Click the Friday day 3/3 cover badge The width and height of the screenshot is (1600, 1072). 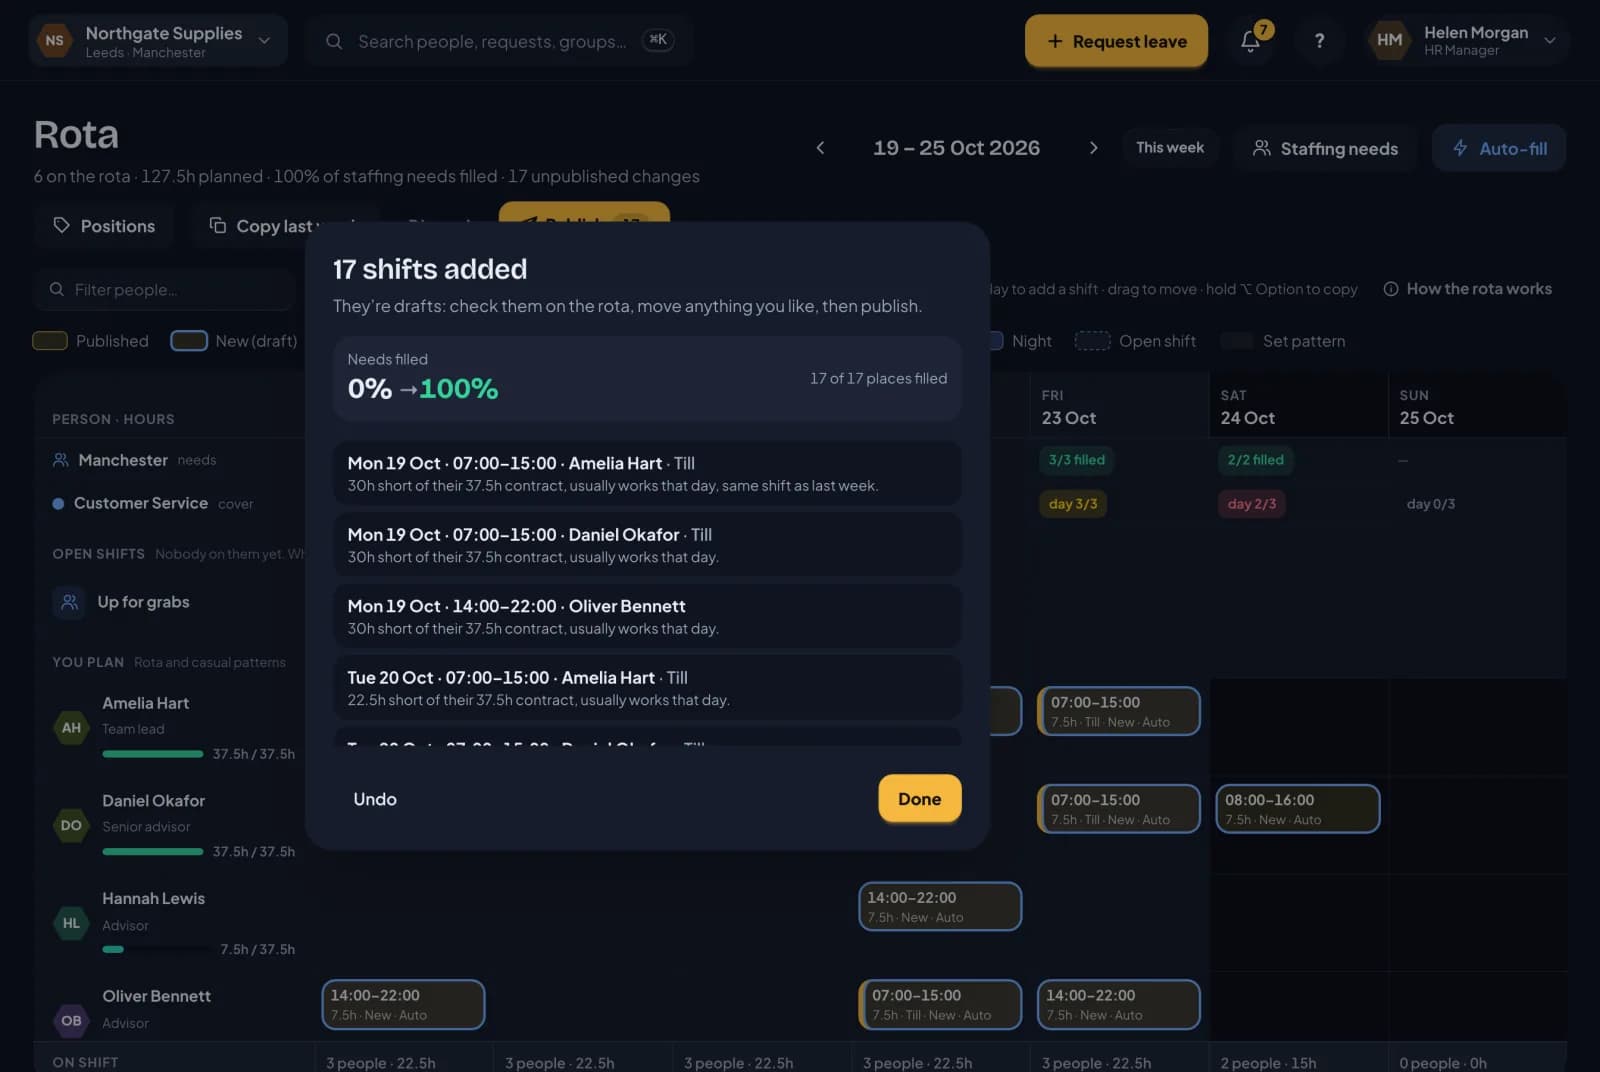click(1073, 504)
